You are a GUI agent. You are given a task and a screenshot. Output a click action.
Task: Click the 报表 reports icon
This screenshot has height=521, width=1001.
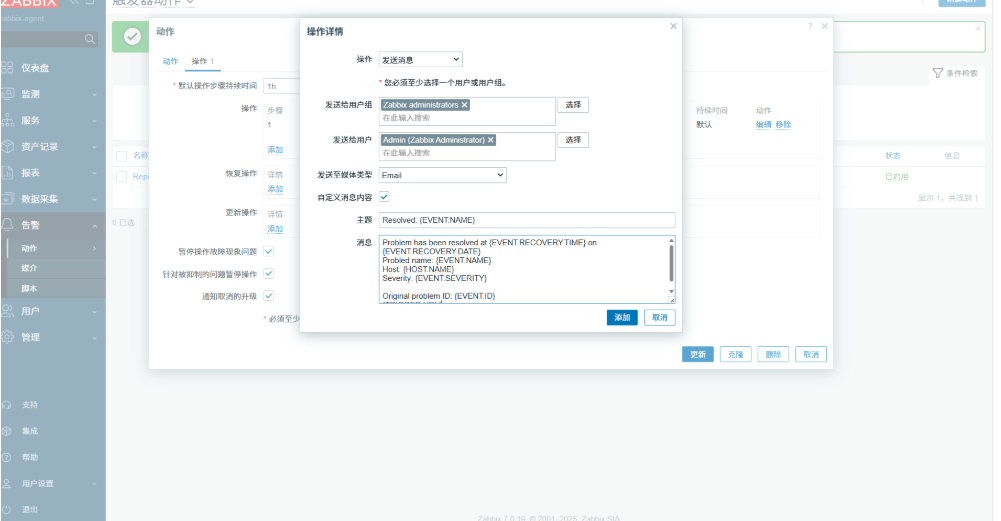[x=8, y=172]
